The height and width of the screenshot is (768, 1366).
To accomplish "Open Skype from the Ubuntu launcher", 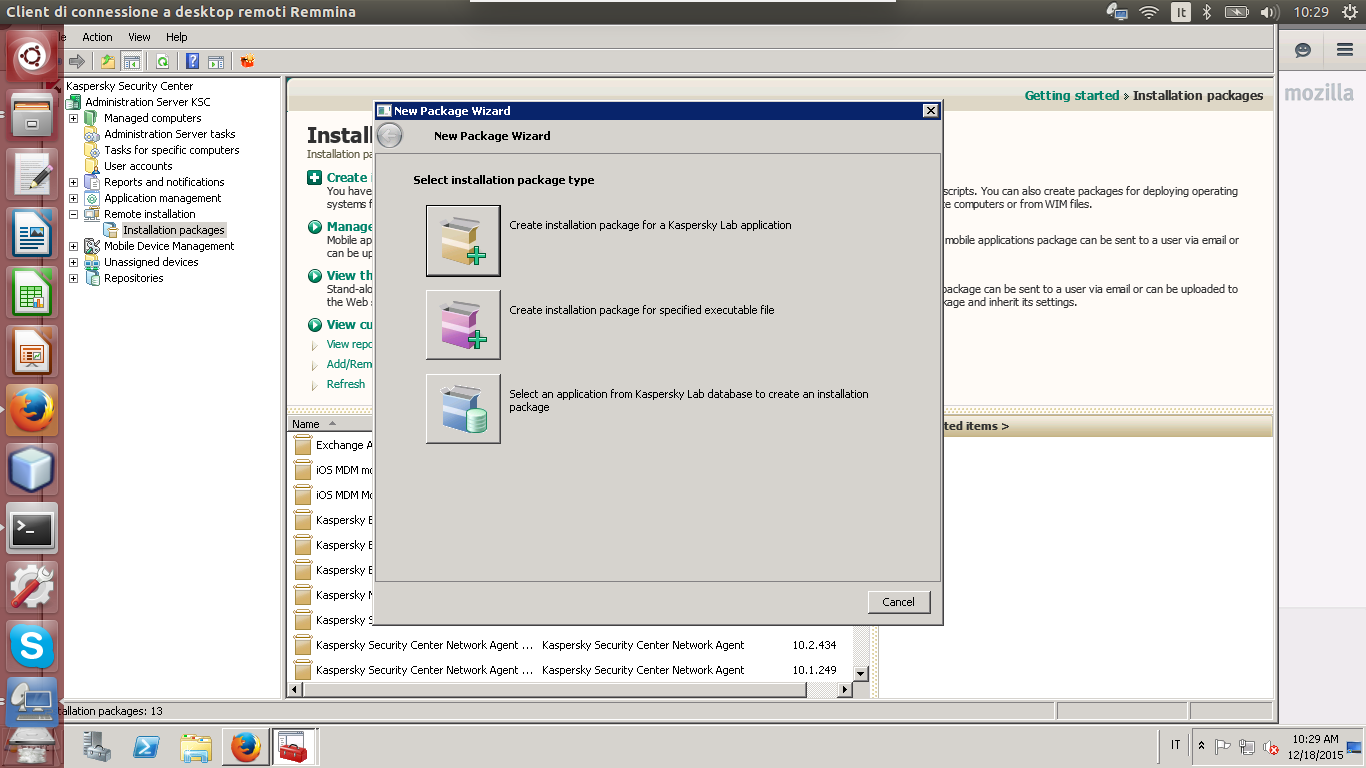I will (x=32, y=646).
